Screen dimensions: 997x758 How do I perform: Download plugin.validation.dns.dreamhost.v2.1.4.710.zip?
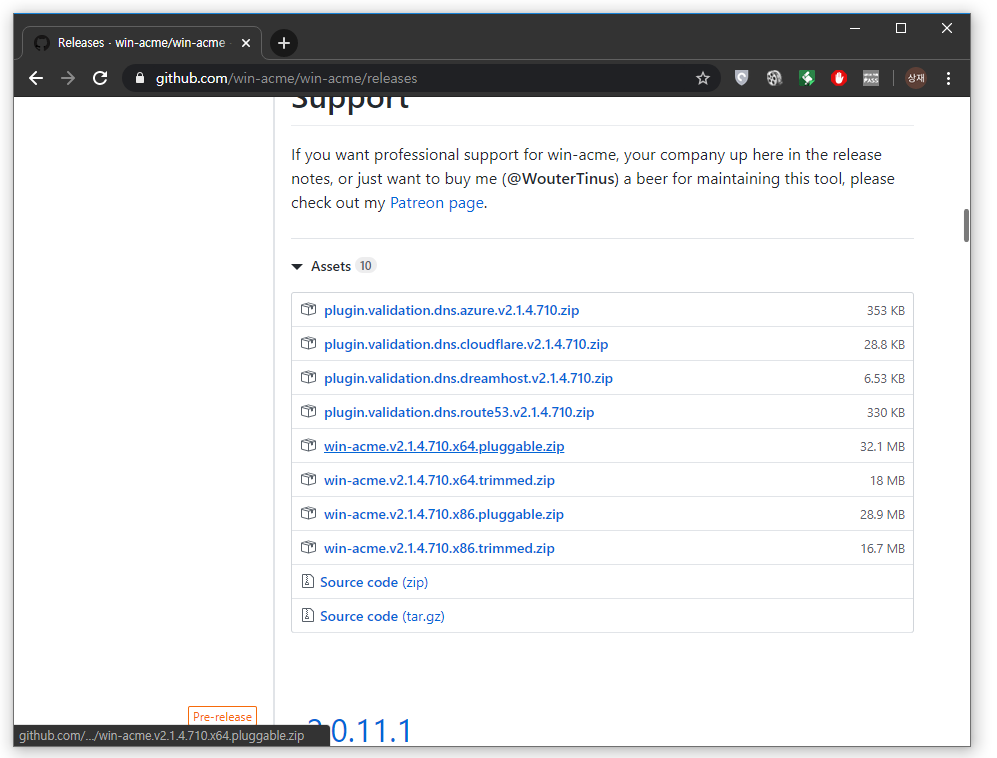pos(469,378)
